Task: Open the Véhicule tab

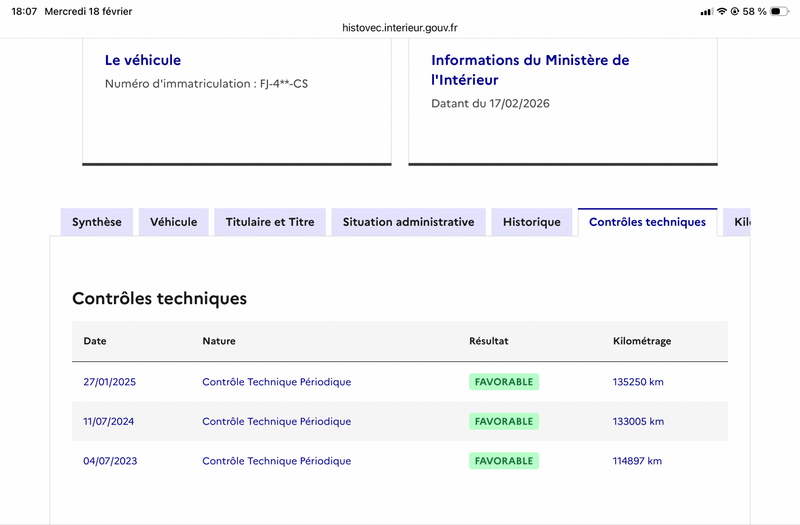Action: (x=174, y=222)
